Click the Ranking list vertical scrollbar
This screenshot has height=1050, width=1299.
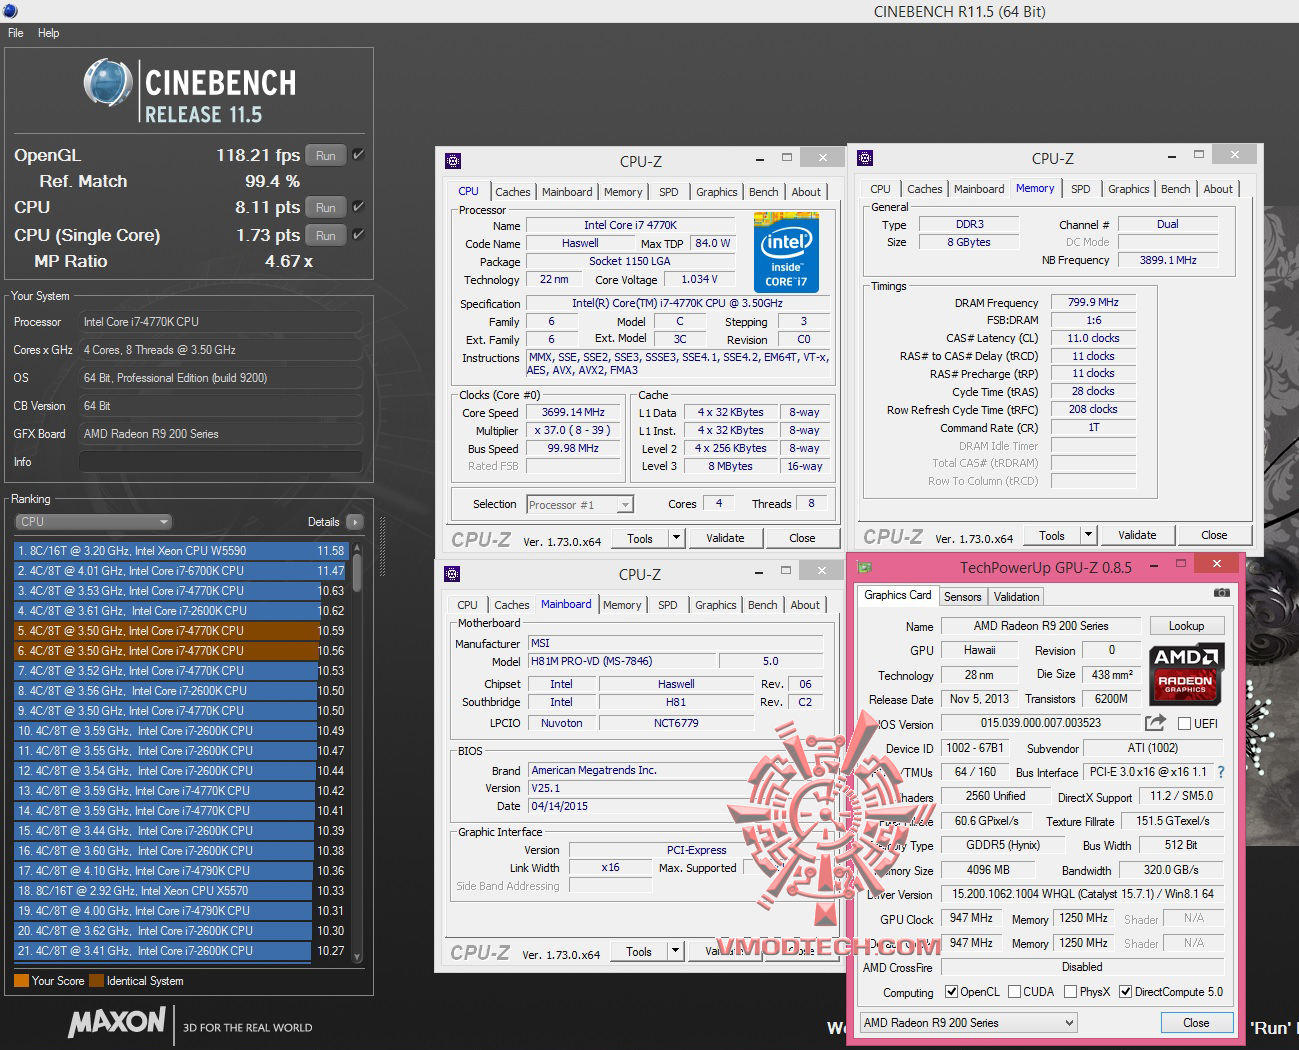point(357,752)
